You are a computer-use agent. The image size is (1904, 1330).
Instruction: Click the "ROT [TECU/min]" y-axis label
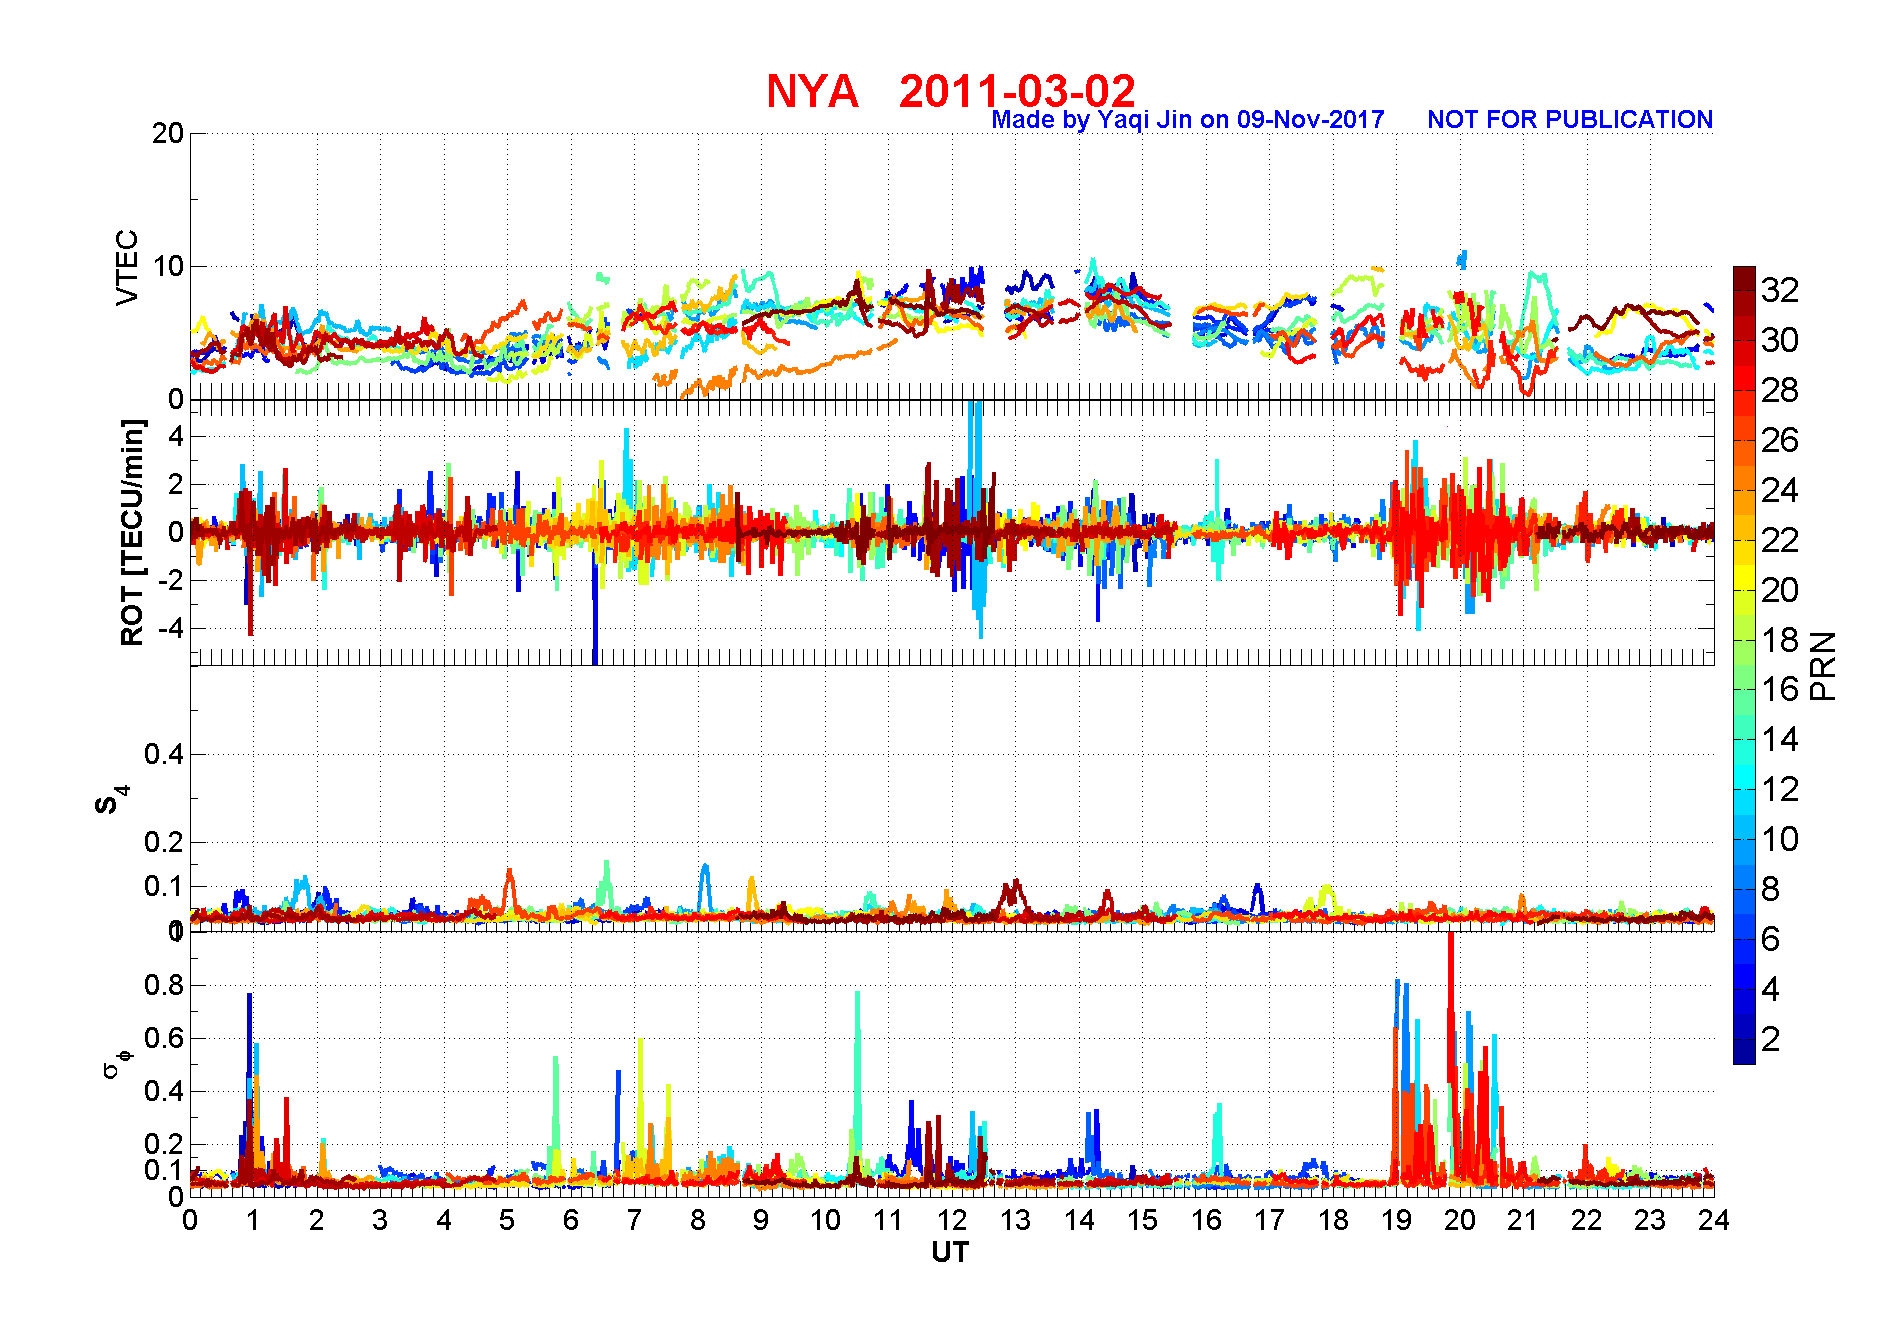(x=132, y=532)
